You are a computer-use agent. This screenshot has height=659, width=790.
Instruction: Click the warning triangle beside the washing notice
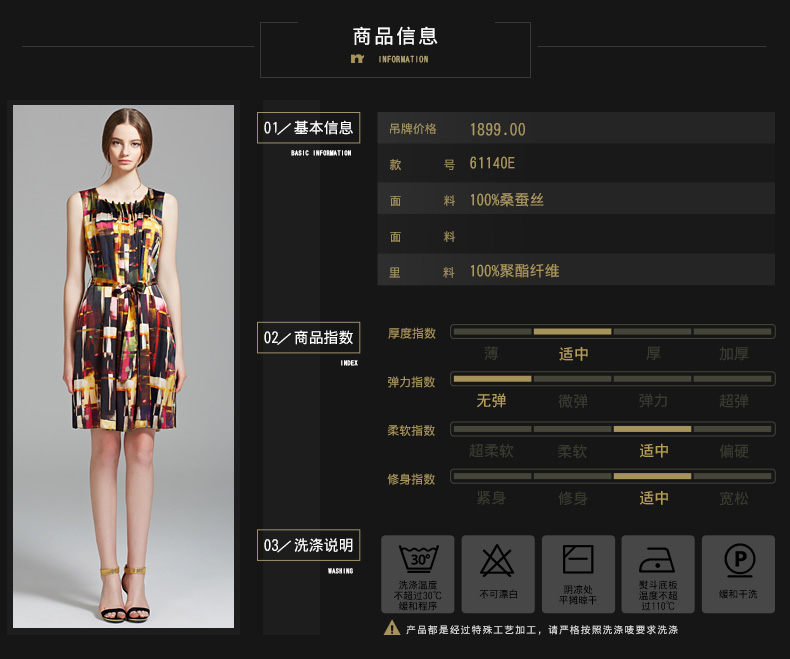point(392,629)
